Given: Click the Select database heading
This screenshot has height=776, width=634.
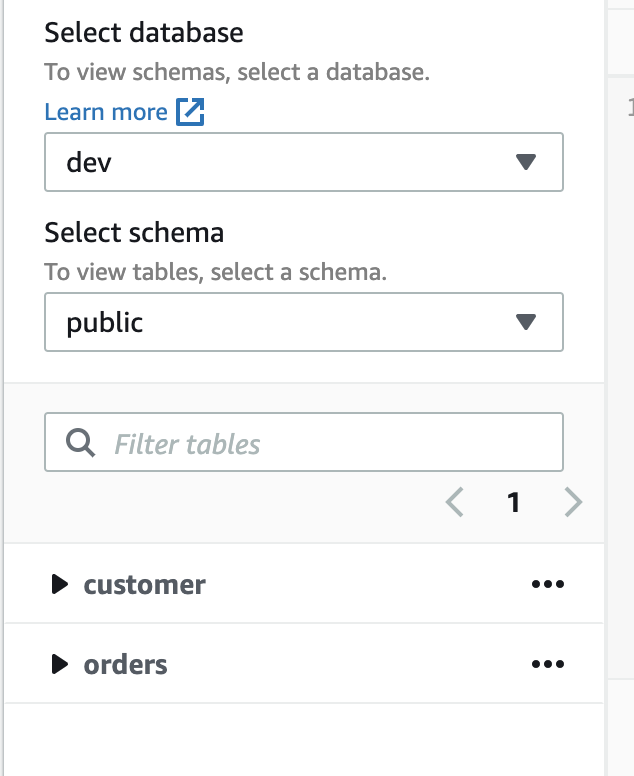Looking at the screenshot, I should click(x=144, y=32).
